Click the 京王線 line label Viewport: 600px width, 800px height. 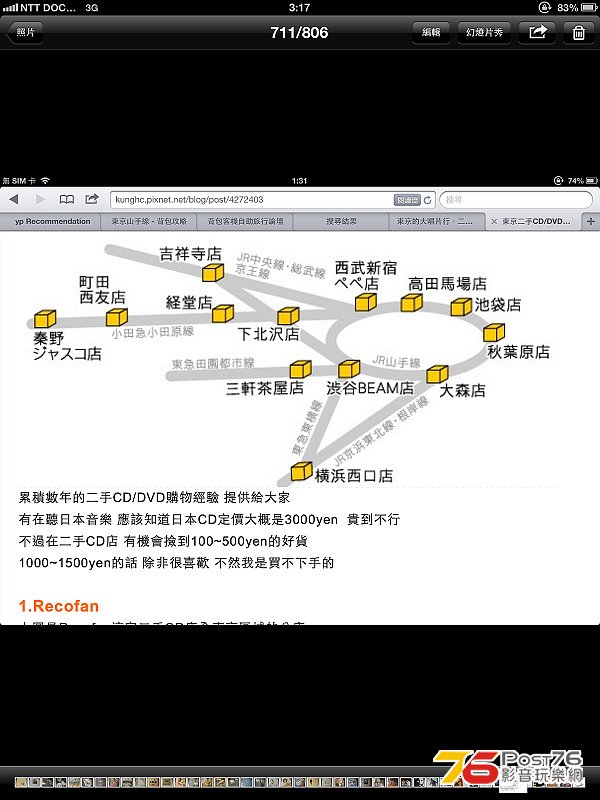(x=252, y=271)
